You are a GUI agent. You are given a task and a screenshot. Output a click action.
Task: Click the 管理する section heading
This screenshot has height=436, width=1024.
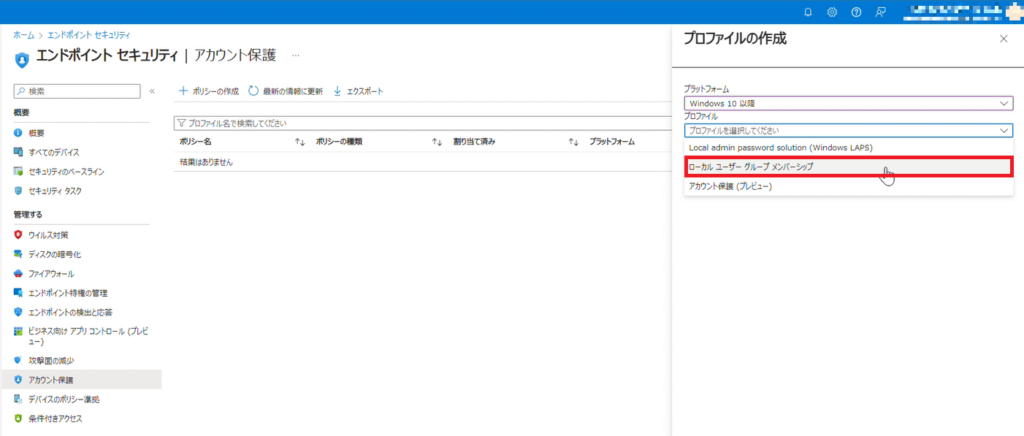(28, 214)
